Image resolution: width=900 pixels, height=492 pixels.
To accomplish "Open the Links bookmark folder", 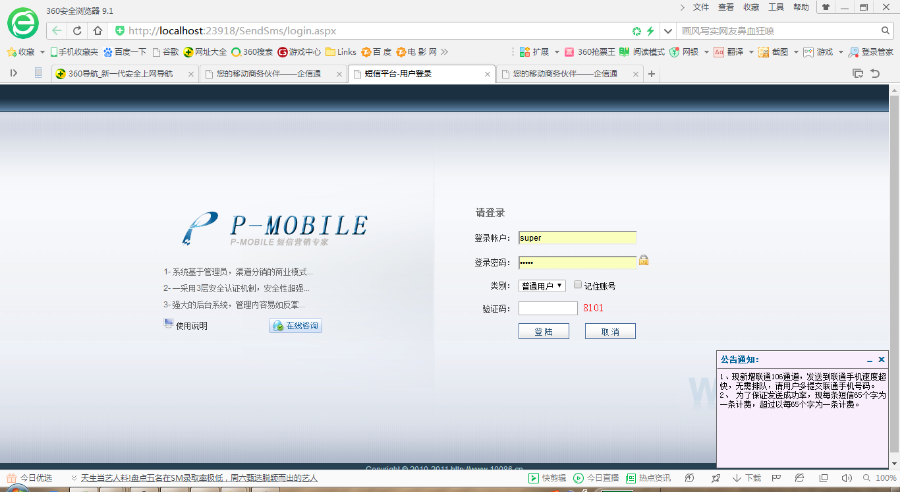I will (340, 52).
